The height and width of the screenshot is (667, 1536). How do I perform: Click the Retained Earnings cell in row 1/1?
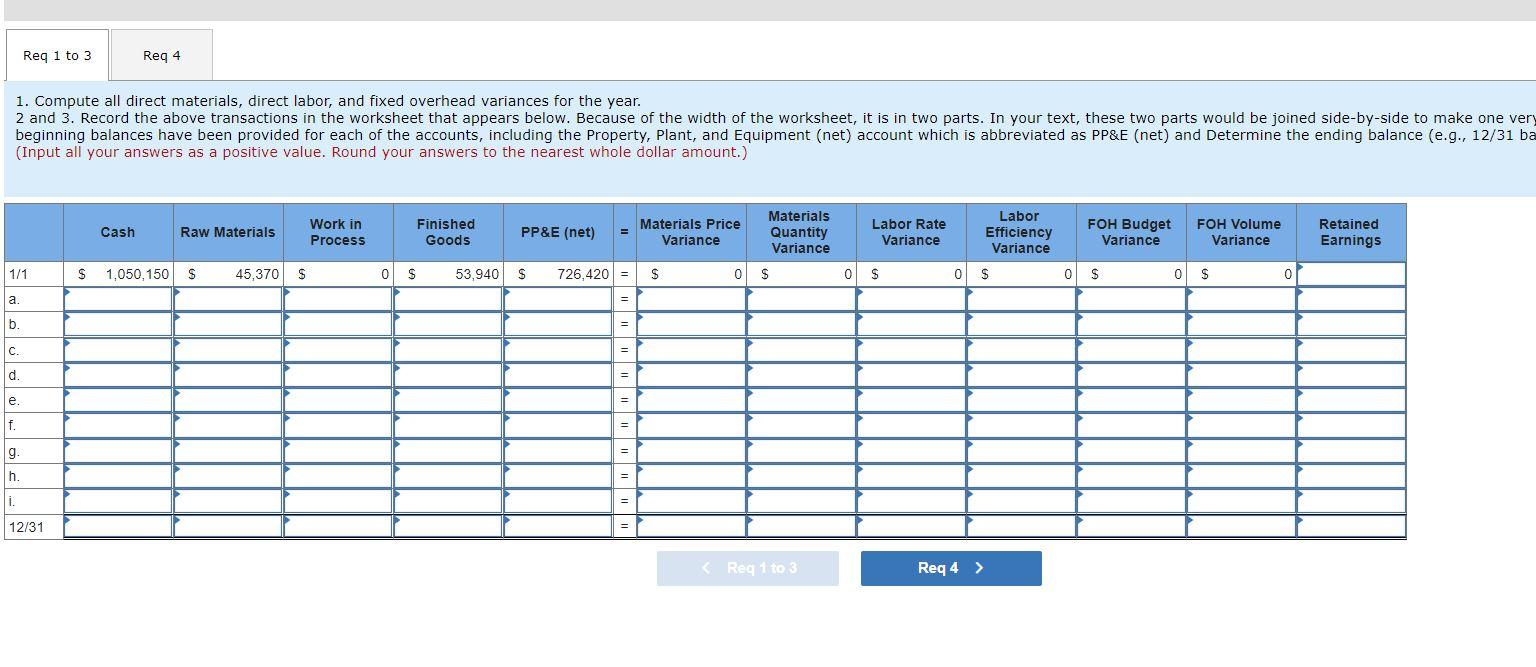pos(1351,274)
